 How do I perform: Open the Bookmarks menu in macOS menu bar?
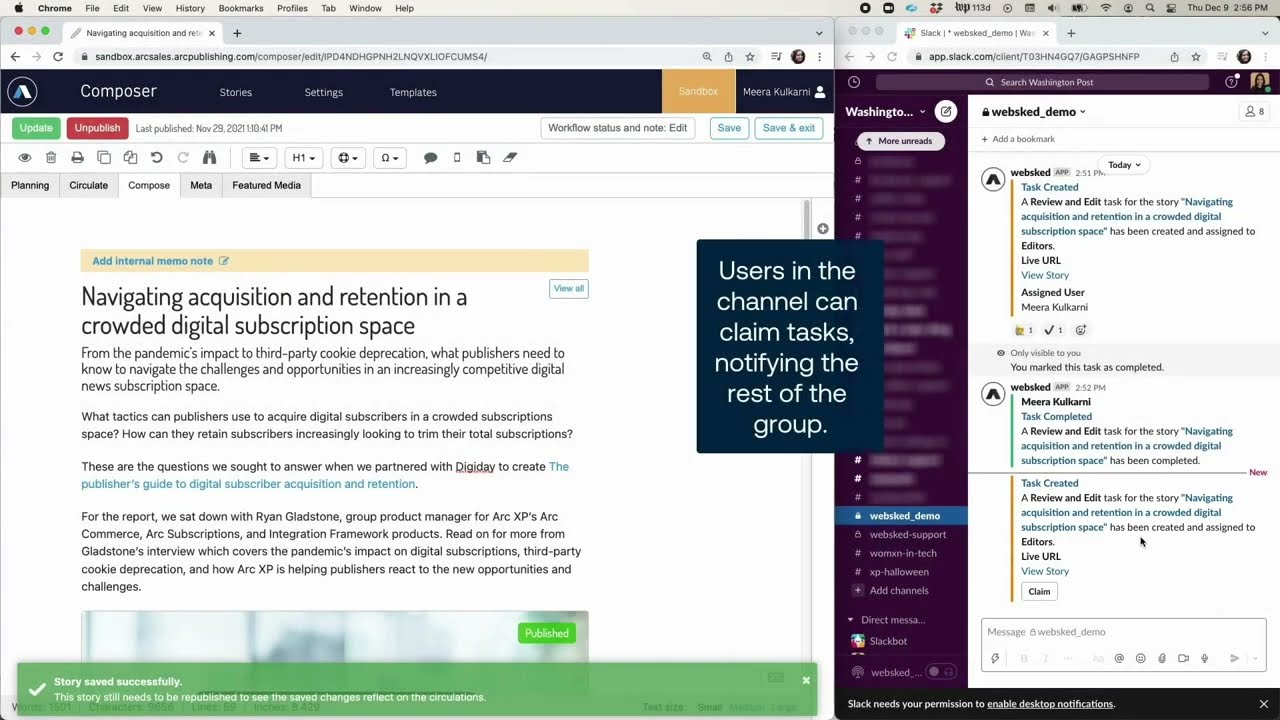pos(241,8)
